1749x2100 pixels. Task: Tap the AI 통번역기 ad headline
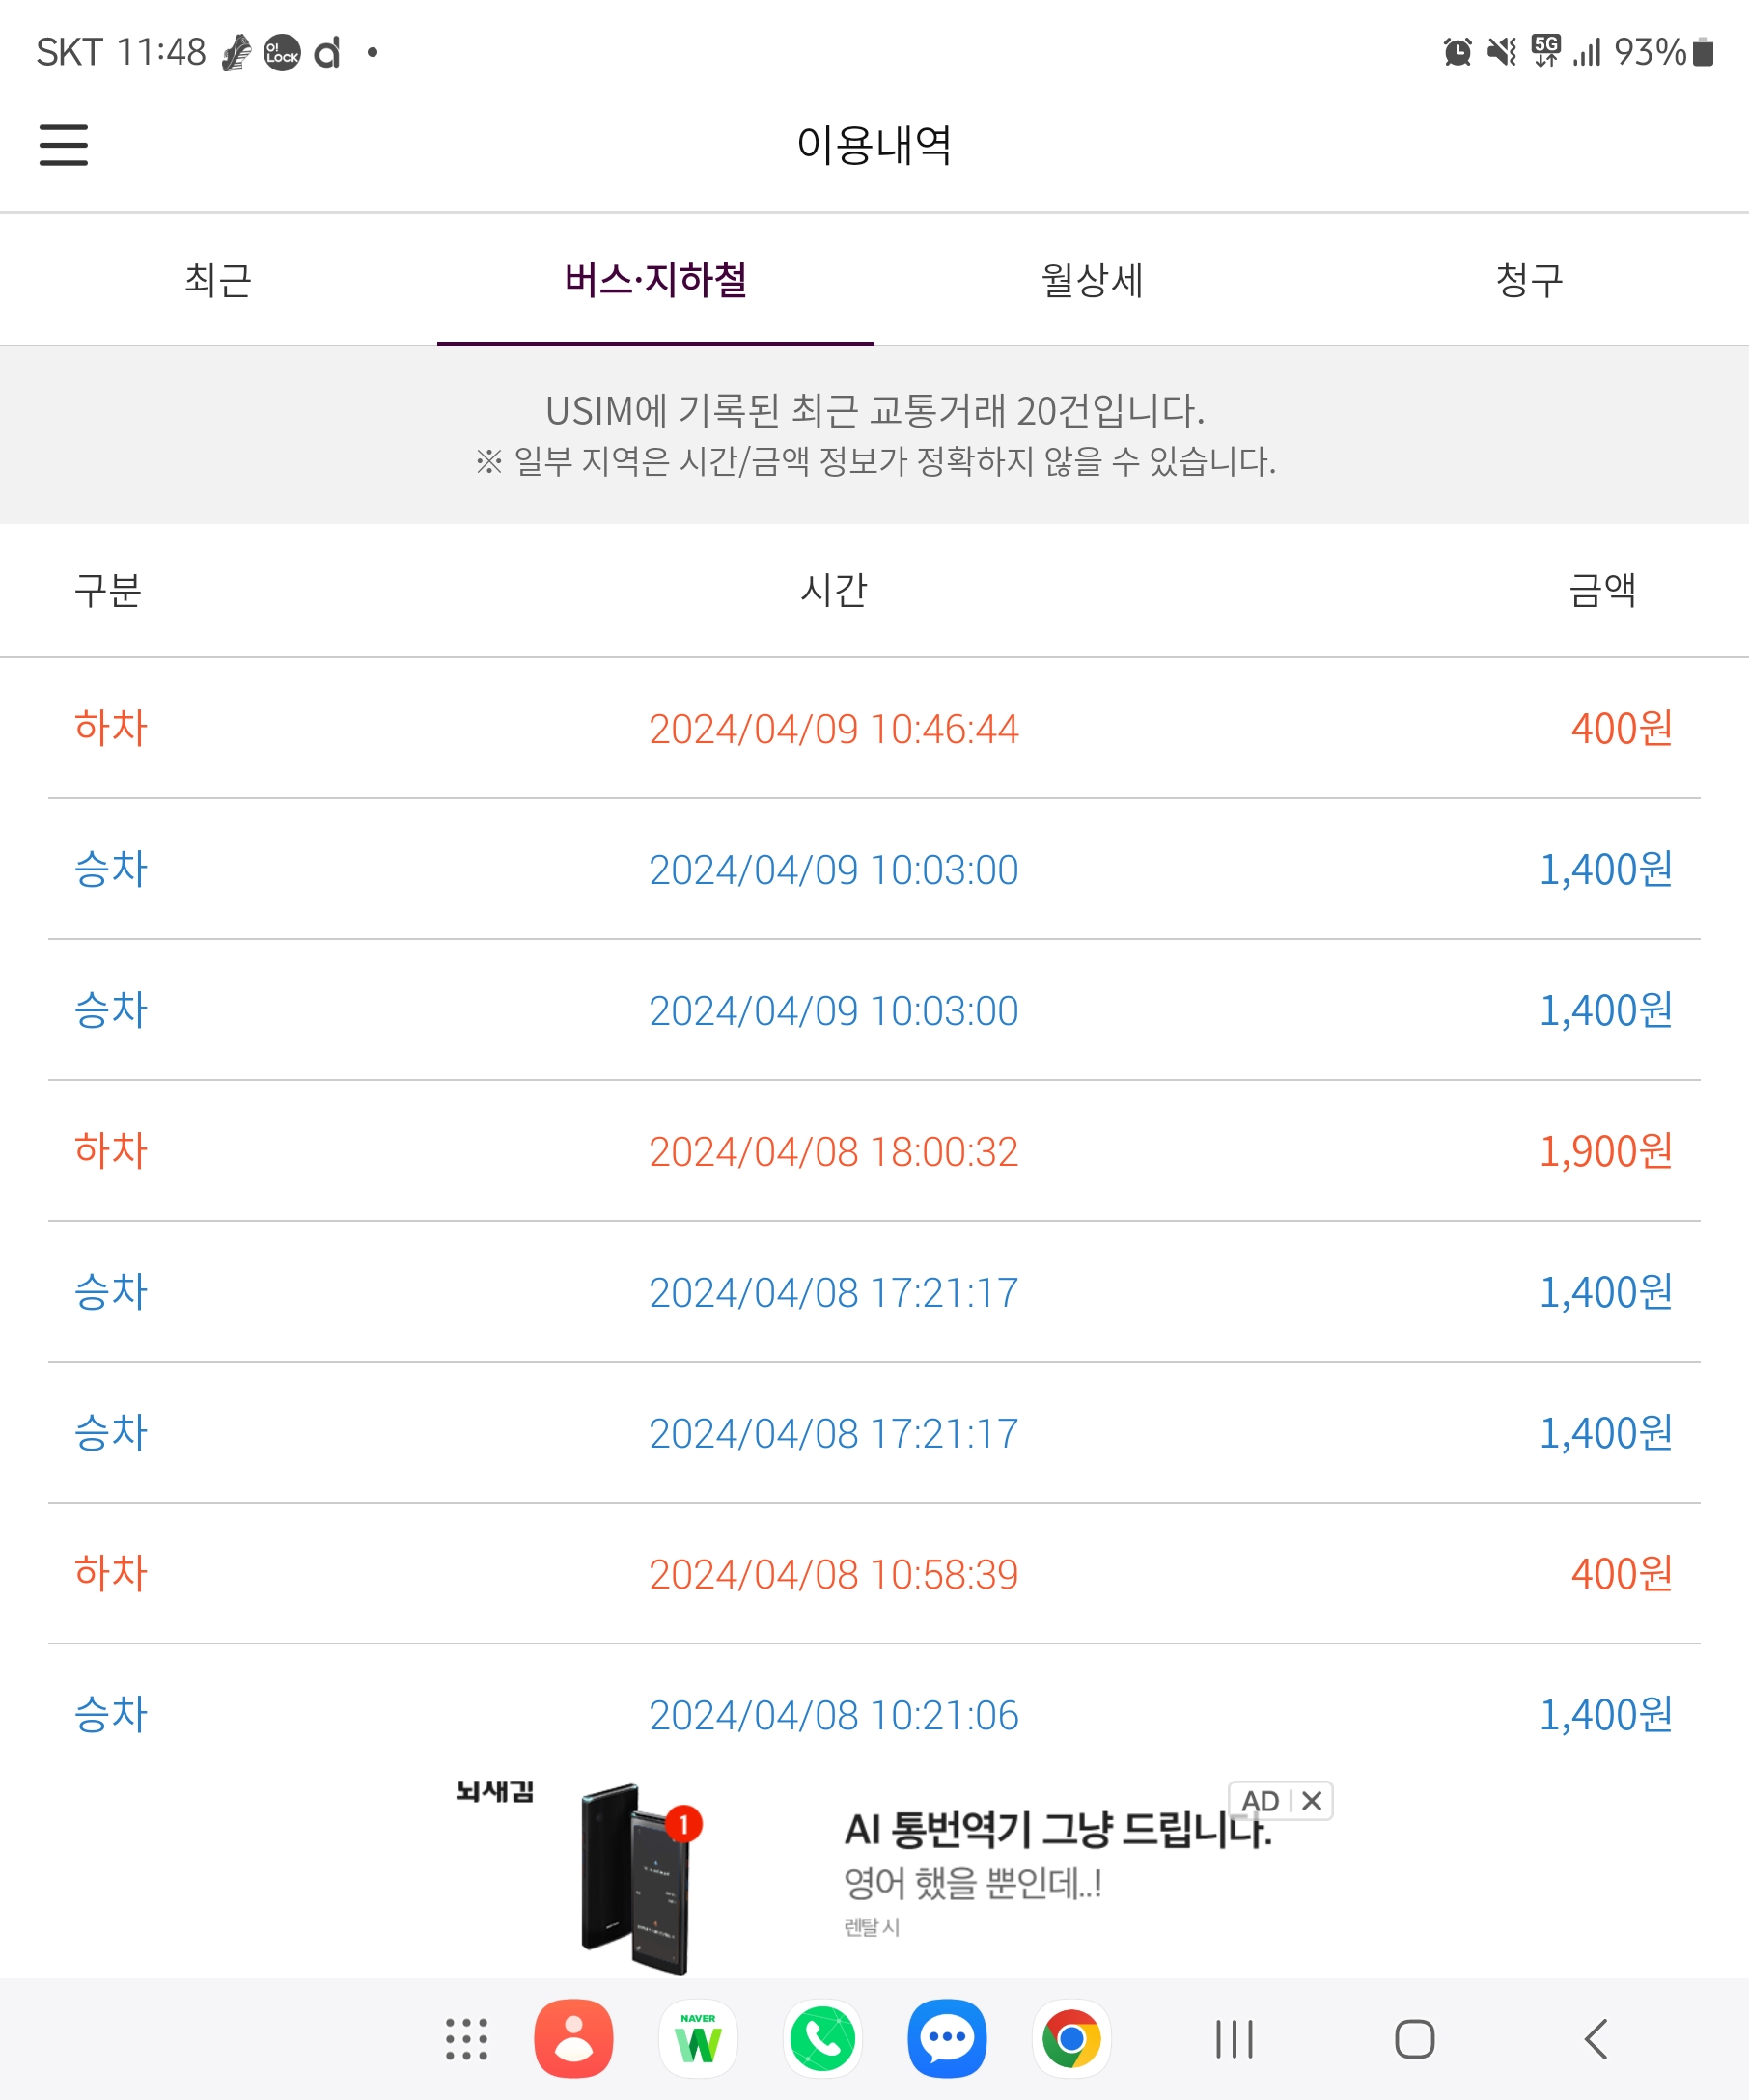1056,1831
